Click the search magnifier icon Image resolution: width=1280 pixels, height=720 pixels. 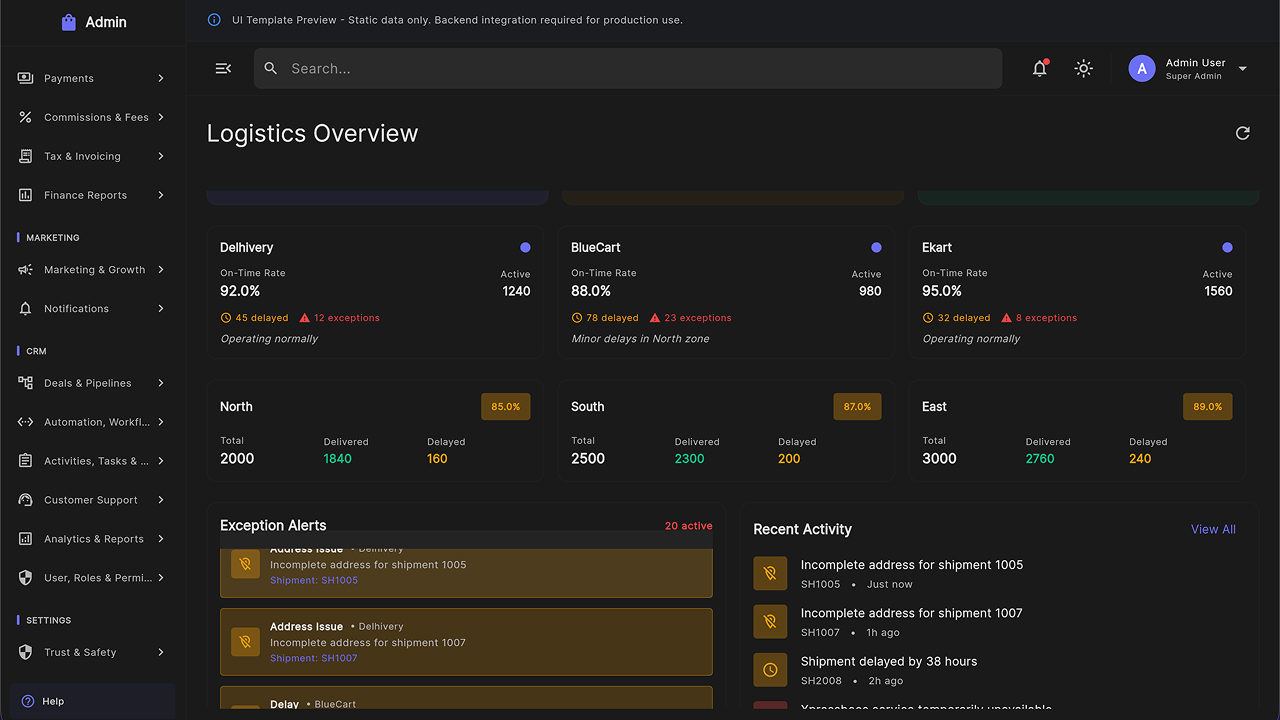(271, 68)
